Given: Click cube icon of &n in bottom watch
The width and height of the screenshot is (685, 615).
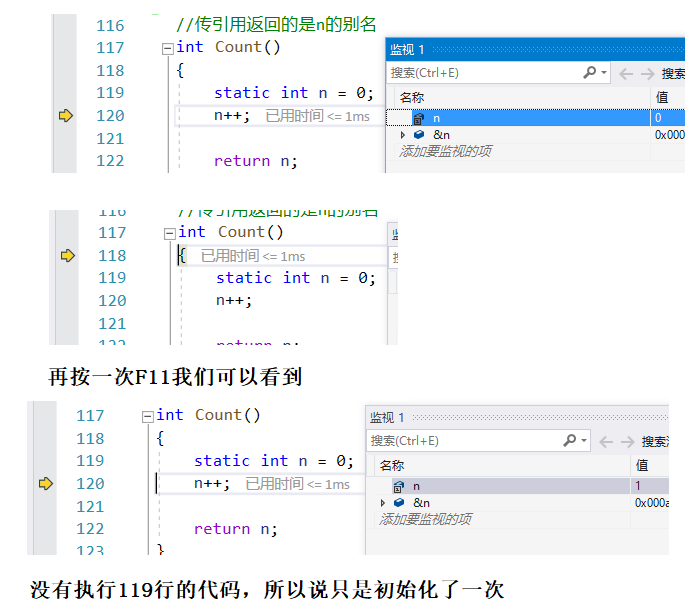Looking at the screenshot, I should click(x=399, y=502).
